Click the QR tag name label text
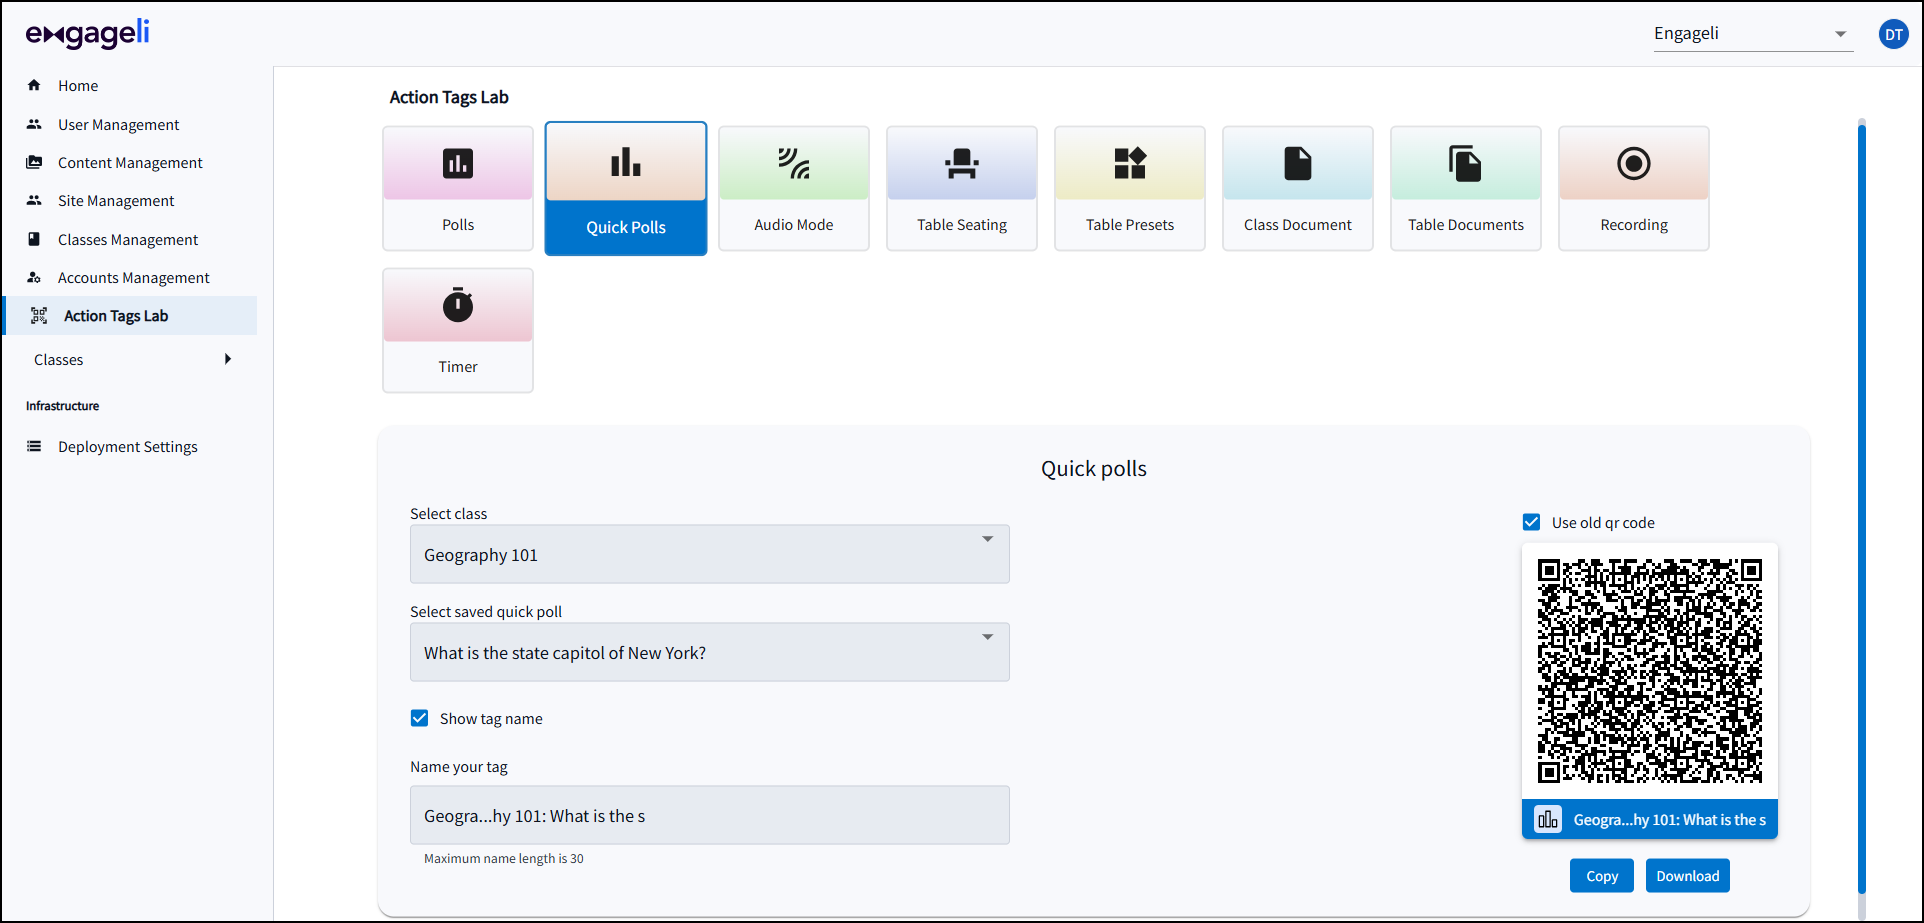Viewport: 1924px width, 923px height. pyautogui.click(x=1670, y=820)
